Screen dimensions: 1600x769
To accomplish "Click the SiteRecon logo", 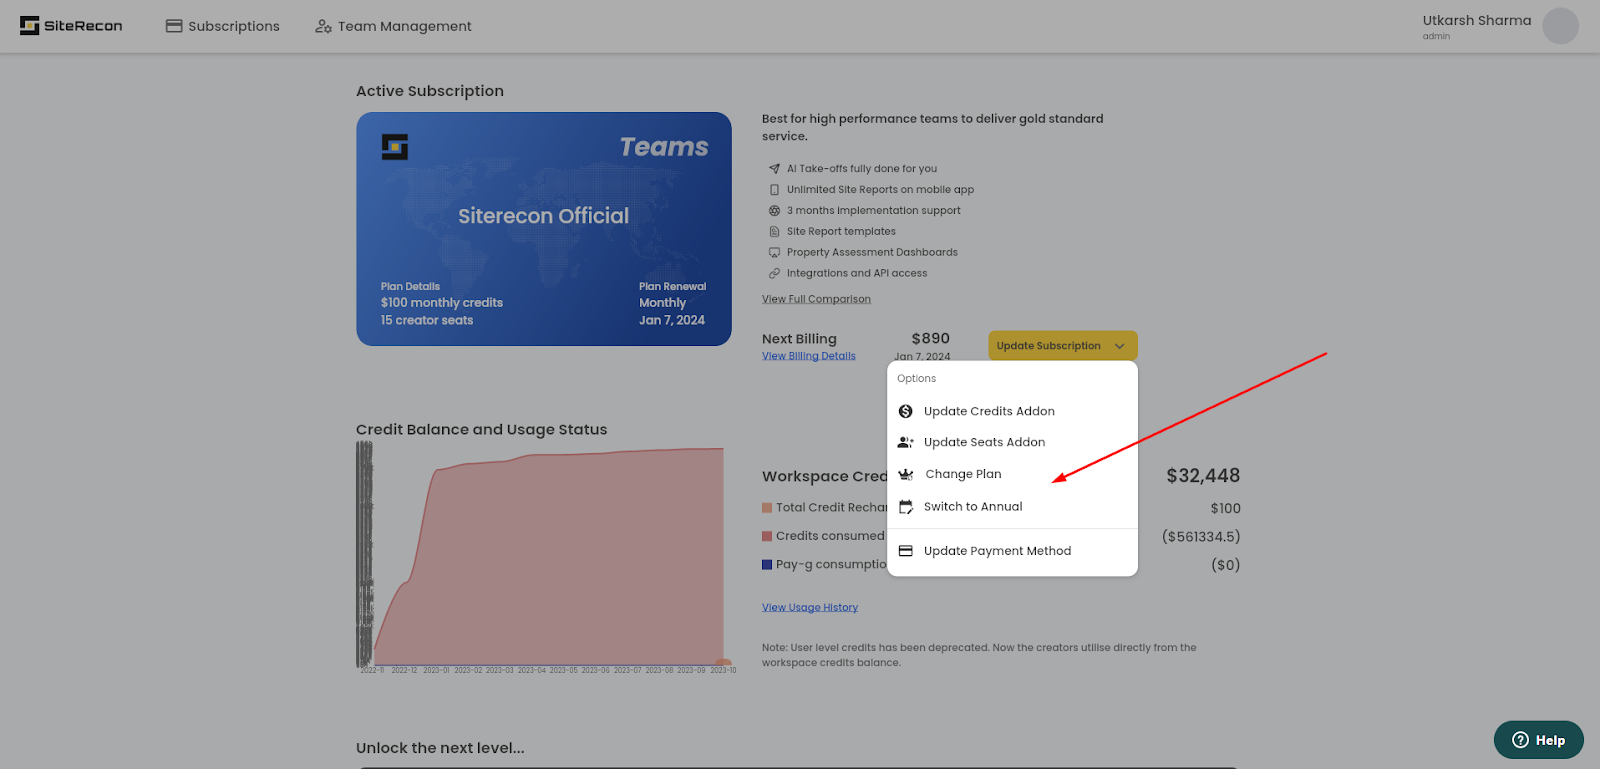I will pyautogui.click(x=71, y=26).
